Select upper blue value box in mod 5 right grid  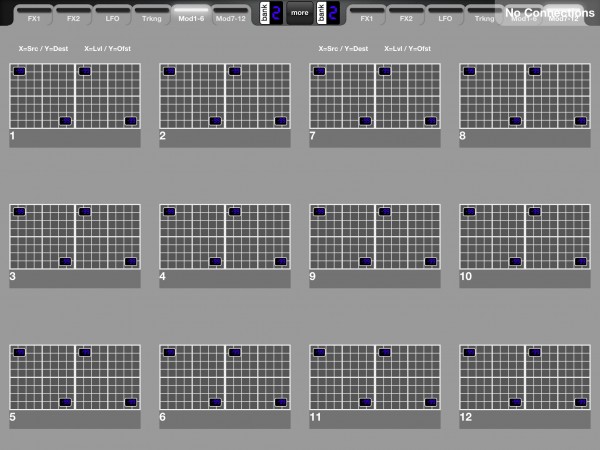(85, 352)
